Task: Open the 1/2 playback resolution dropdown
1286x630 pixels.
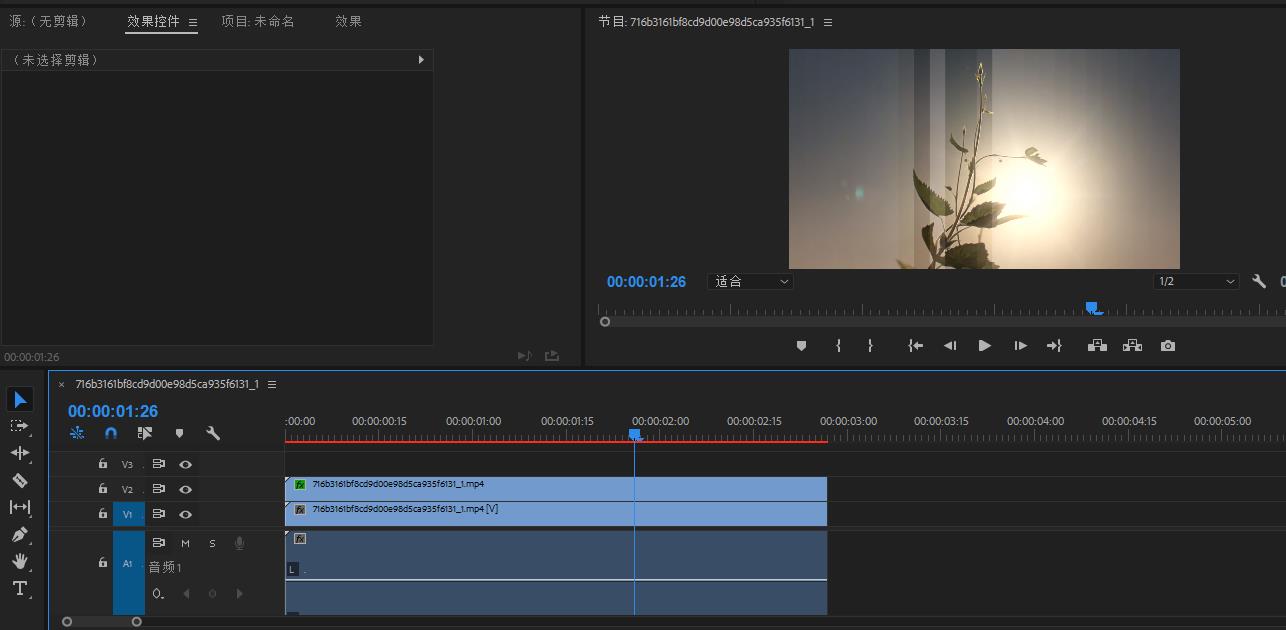Action: point(1196,282)
